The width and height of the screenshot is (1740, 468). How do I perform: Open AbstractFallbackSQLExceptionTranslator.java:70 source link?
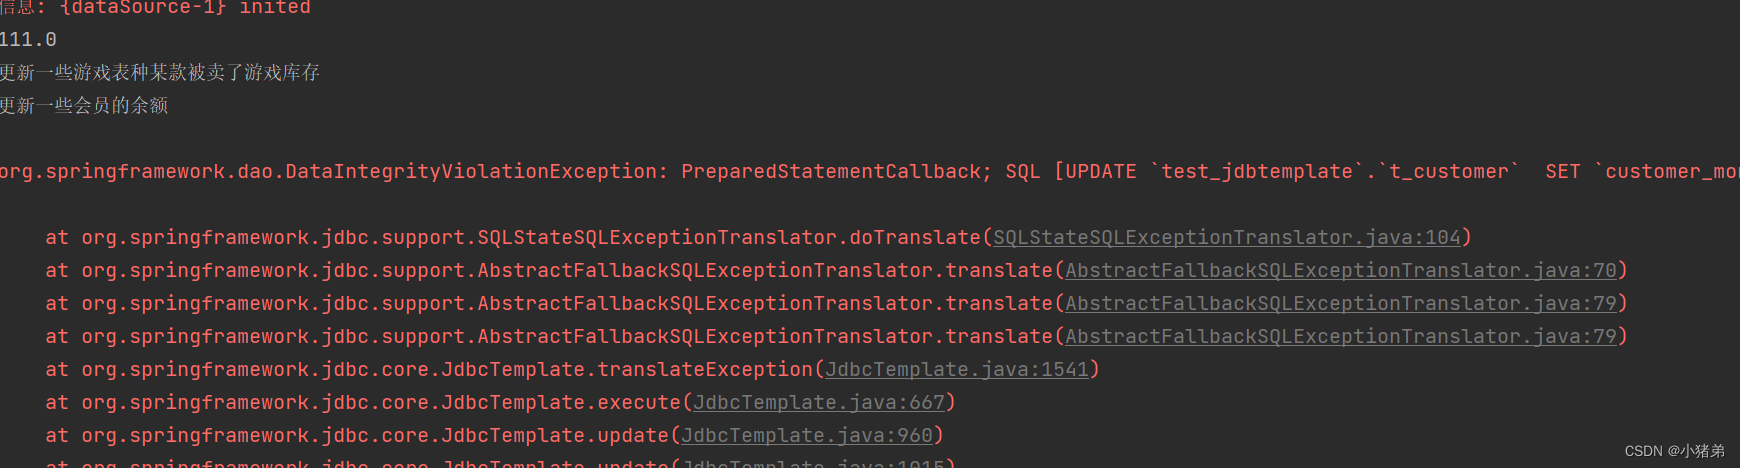click(x=1340, y=271)
